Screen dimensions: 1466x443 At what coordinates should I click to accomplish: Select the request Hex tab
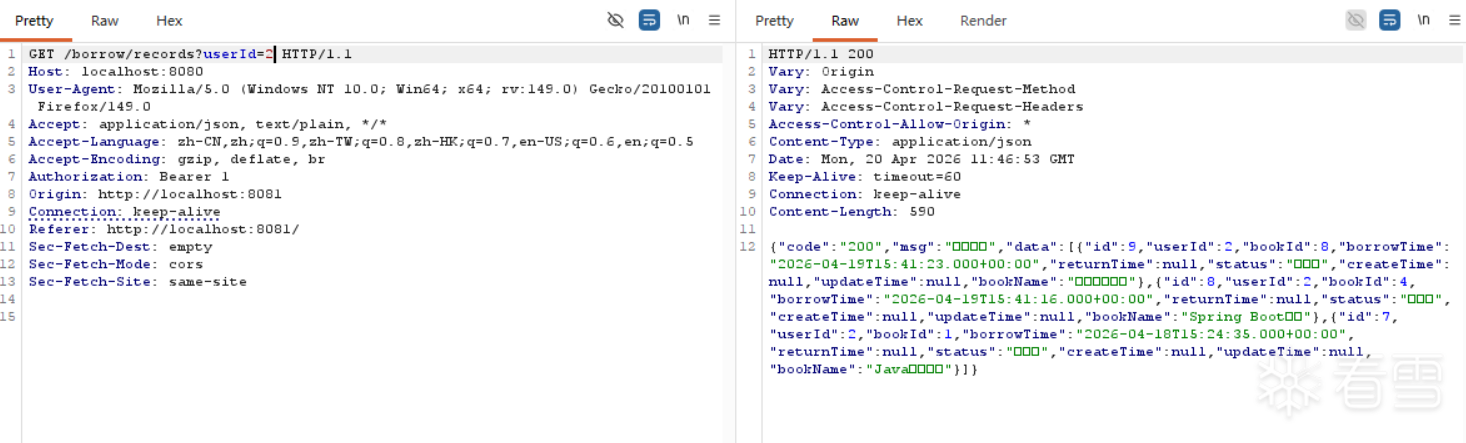pos(169,20)
